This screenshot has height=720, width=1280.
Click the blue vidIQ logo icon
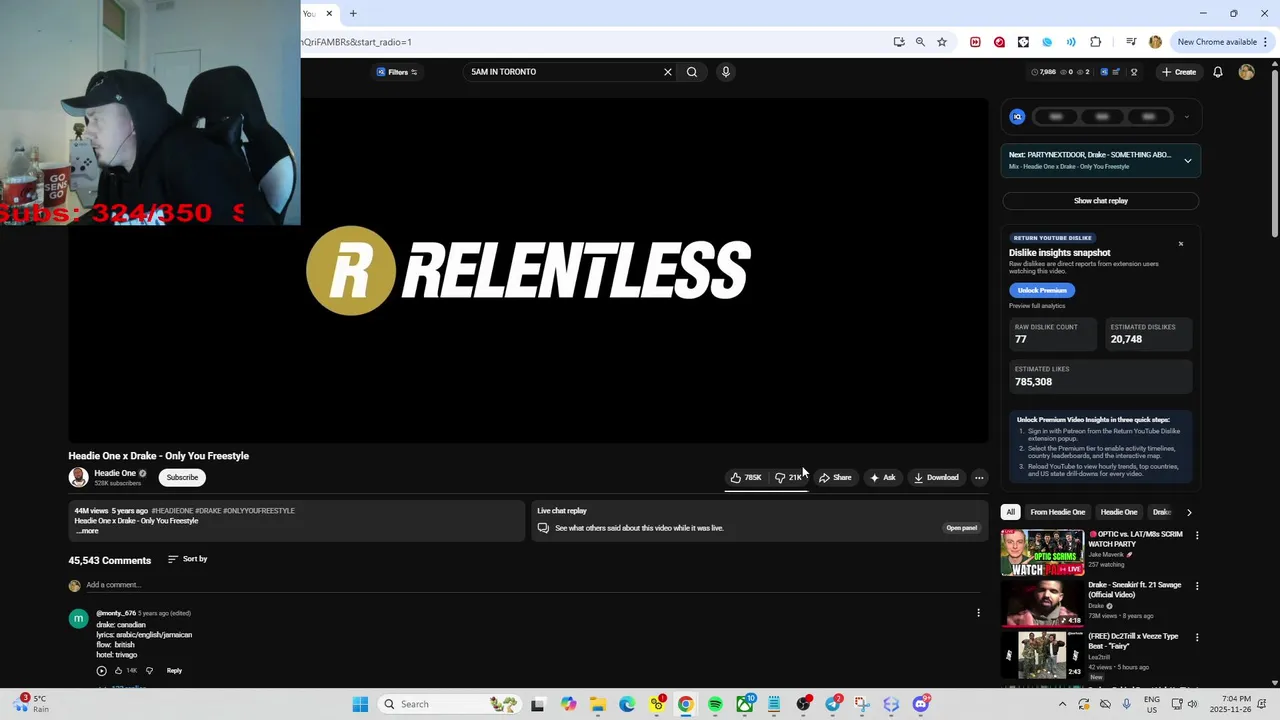(x=1017, y=117)
